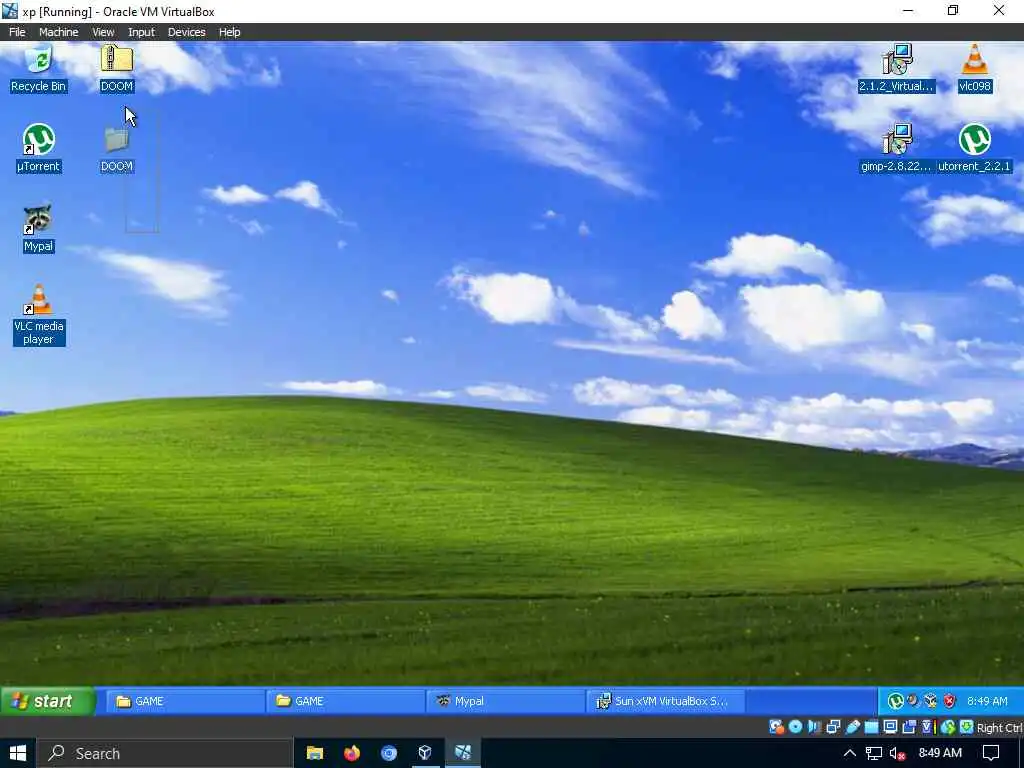
Task: Open the Input menu
Action: pyautogui.click(x=141, y=32)
